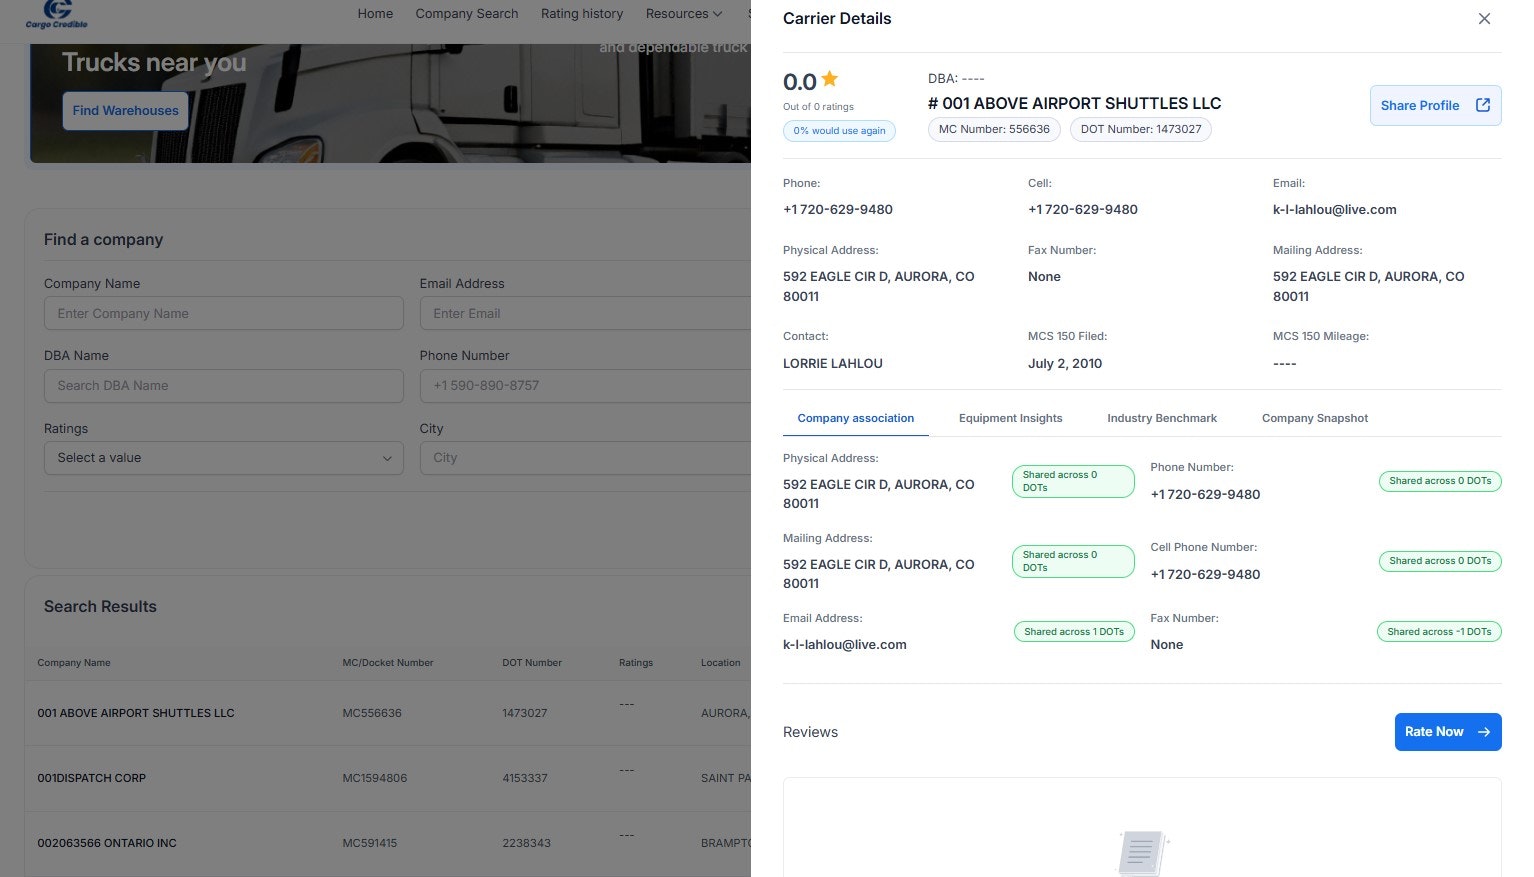The image size is (1534, 877).
Task: Focus the Company Name input field
Action: point(224,313)
